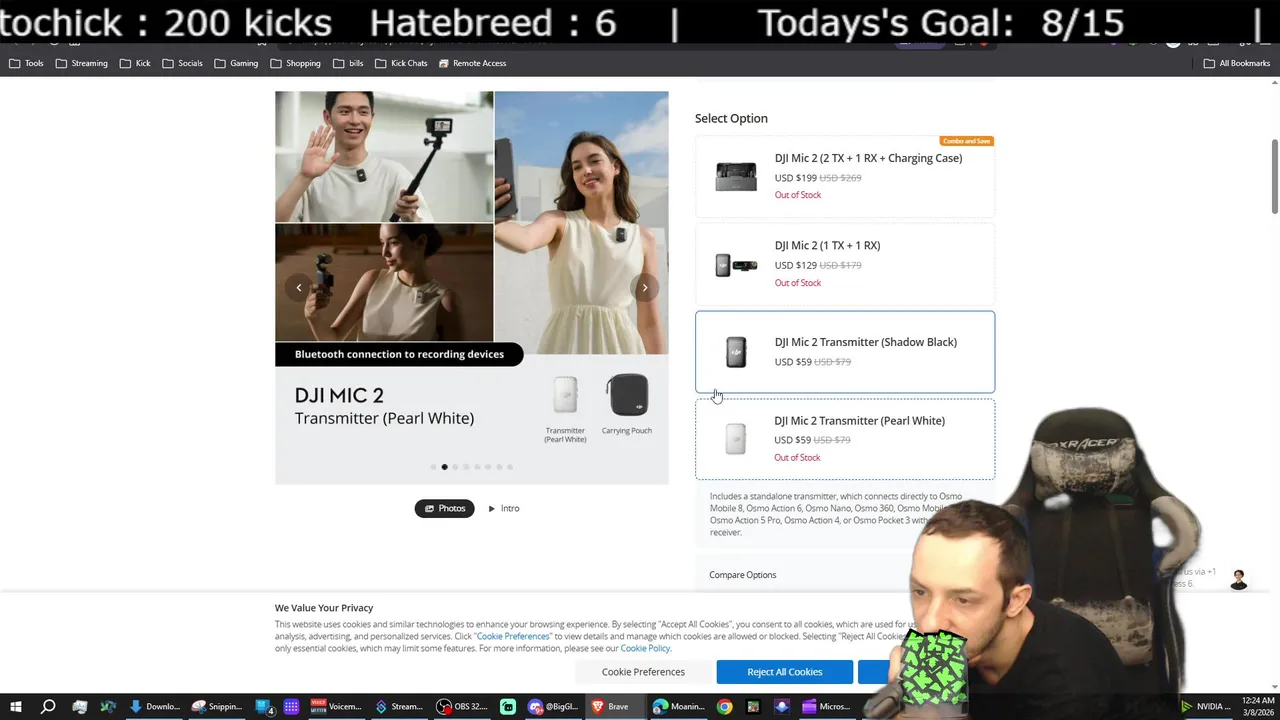The image size is (1280, 720).
Task: Switch gallery to the Photos tab
Action: pos(445,508)
